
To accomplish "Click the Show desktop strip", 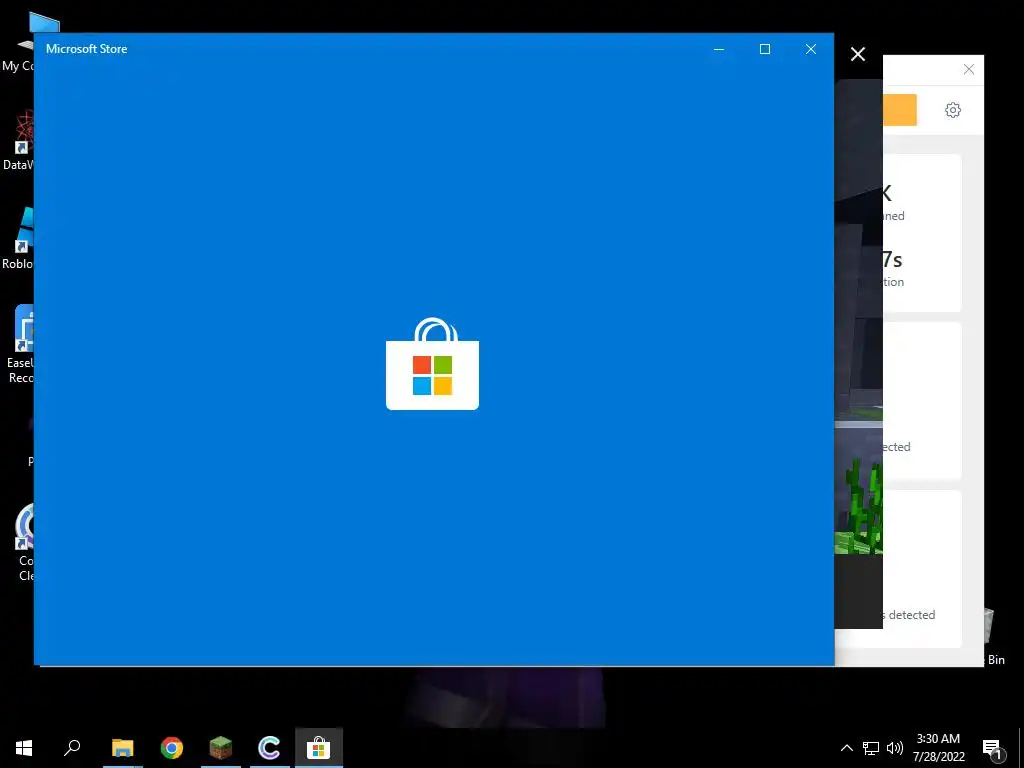I will (1021, 748).
